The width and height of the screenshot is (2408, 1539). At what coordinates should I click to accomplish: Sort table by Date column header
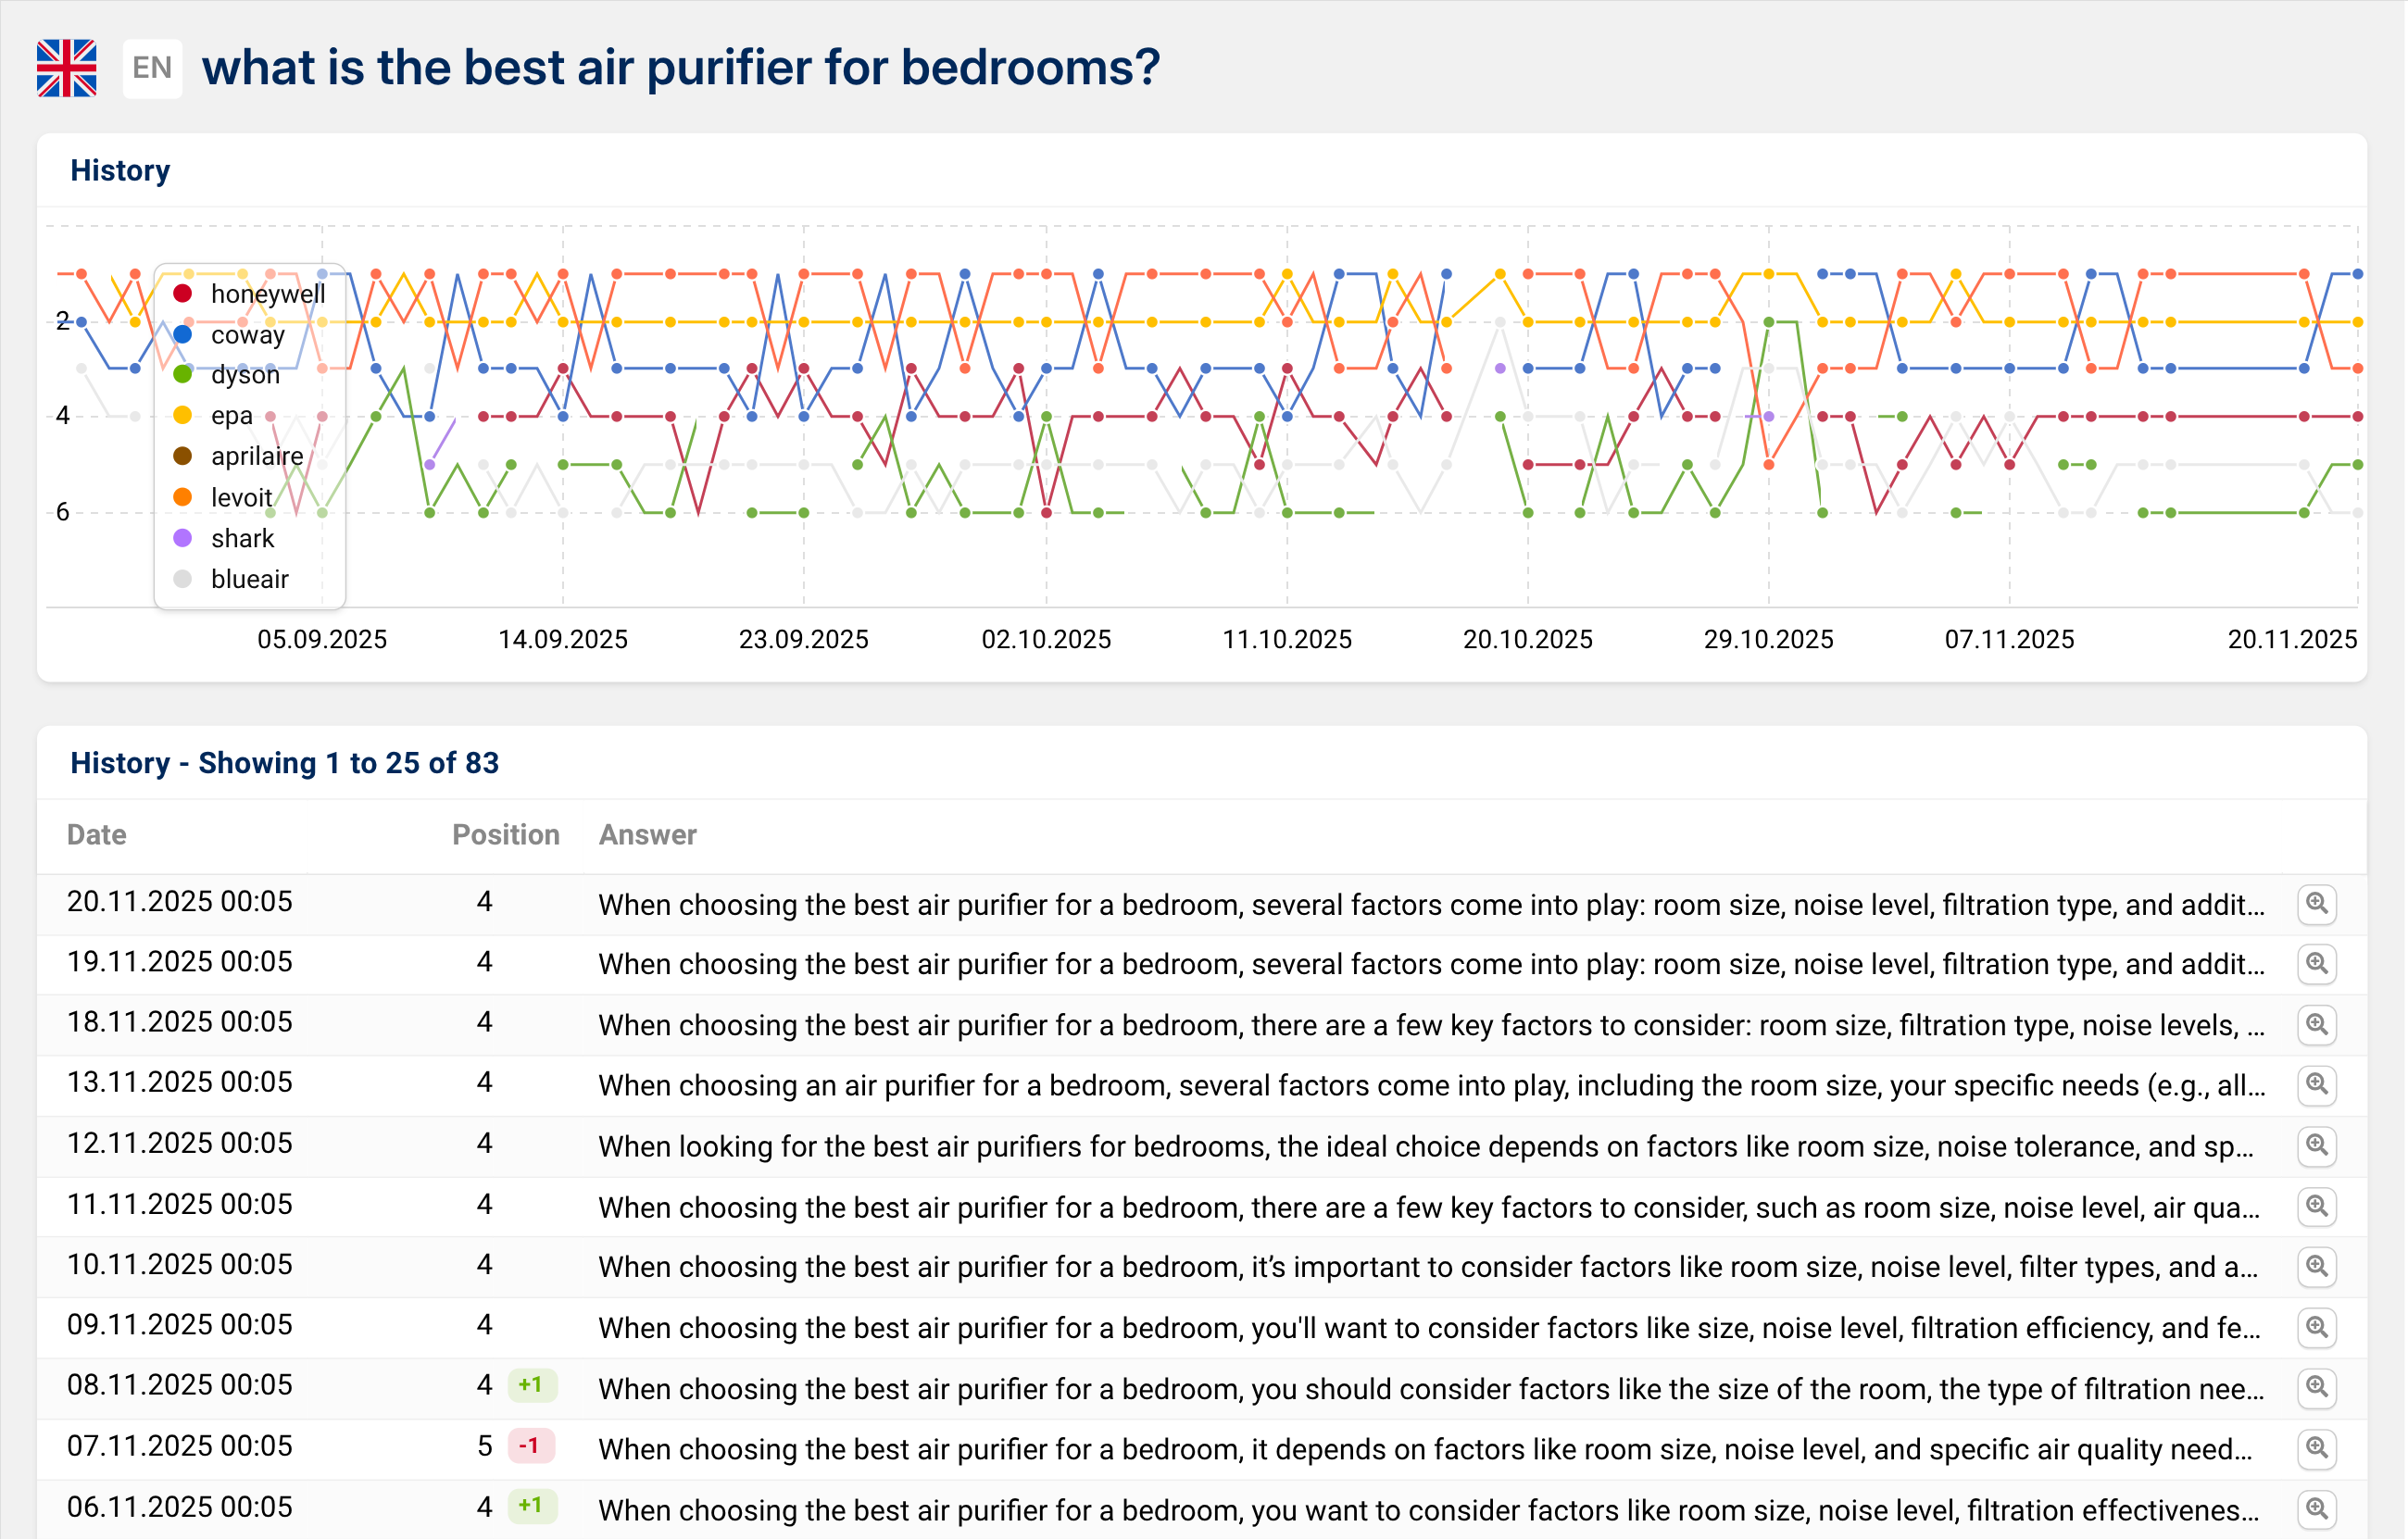(x=96, y=835)
